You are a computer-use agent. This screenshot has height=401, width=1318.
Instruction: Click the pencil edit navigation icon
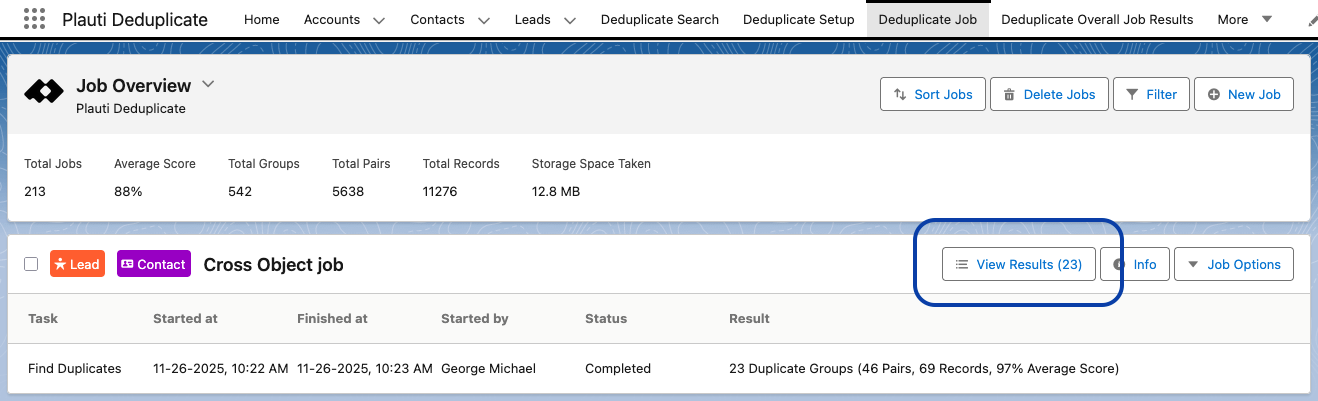[1312, 20]
